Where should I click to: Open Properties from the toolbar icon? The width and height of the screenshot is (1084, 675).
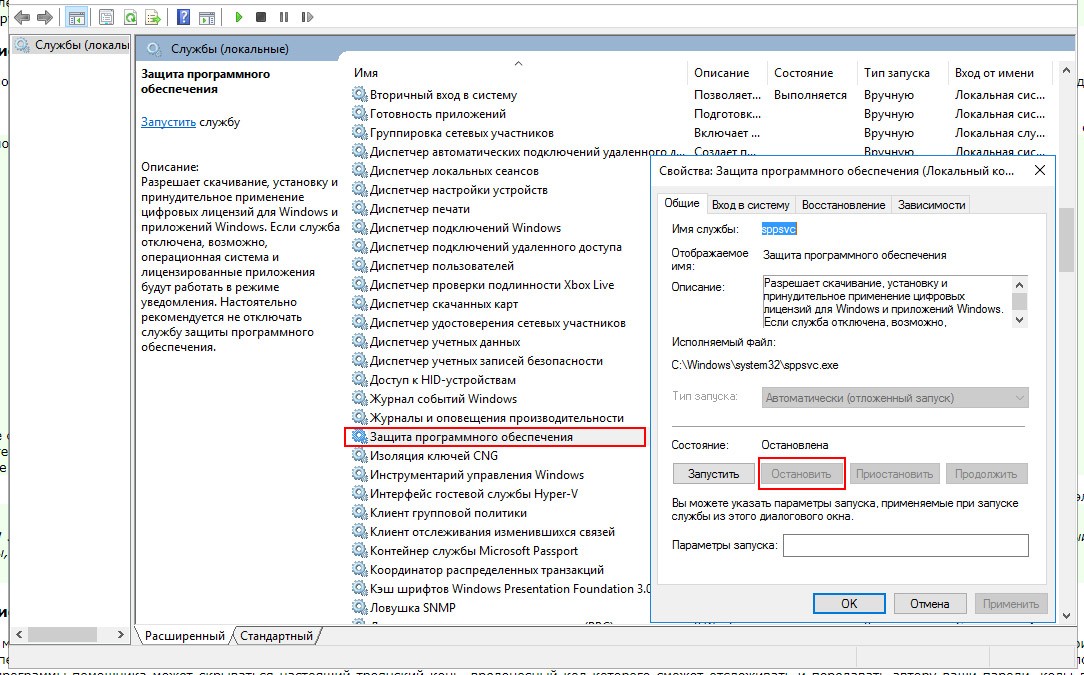pyautogui.click(x=106, y=17)
